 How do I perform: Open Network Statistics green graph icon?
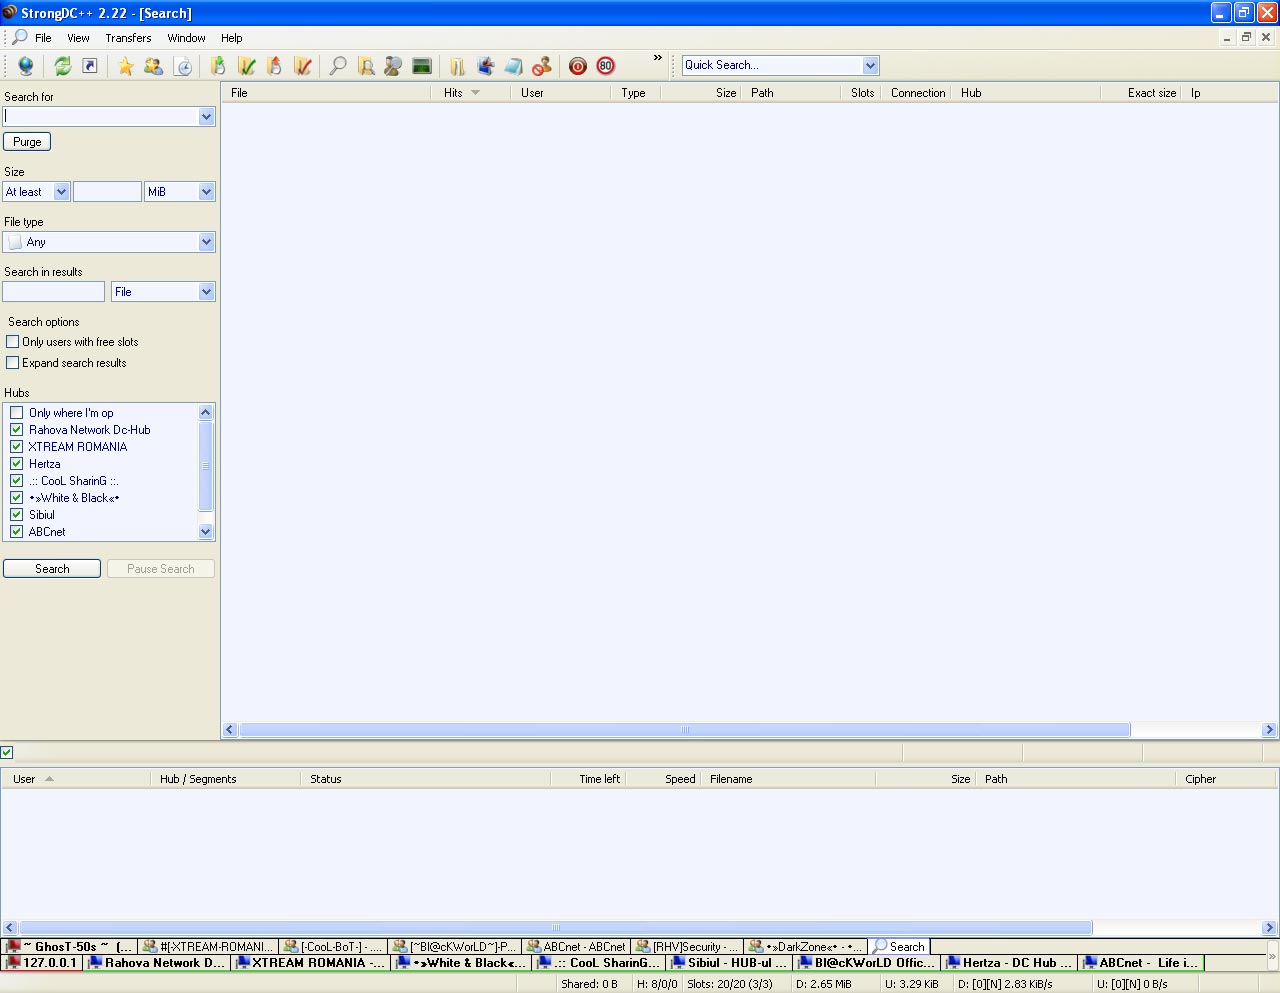(x=422, y=66)
